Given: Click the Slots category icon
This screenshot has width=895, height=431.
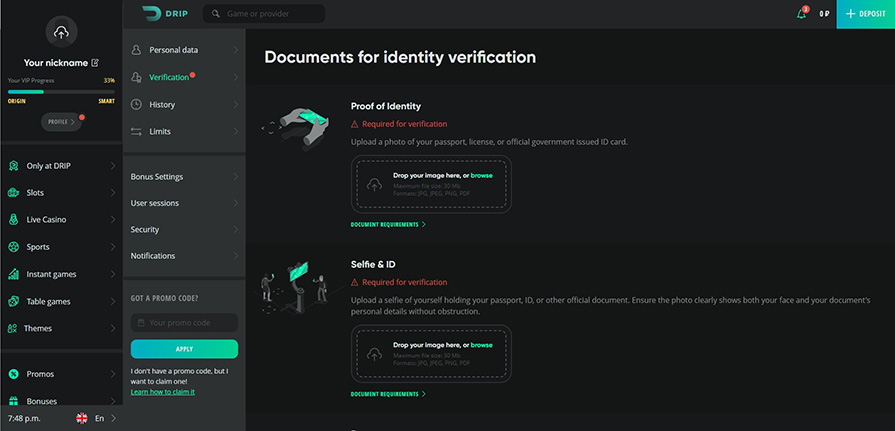Looking at the screenshot, I should pyautogui.click(x=14, y=192).
